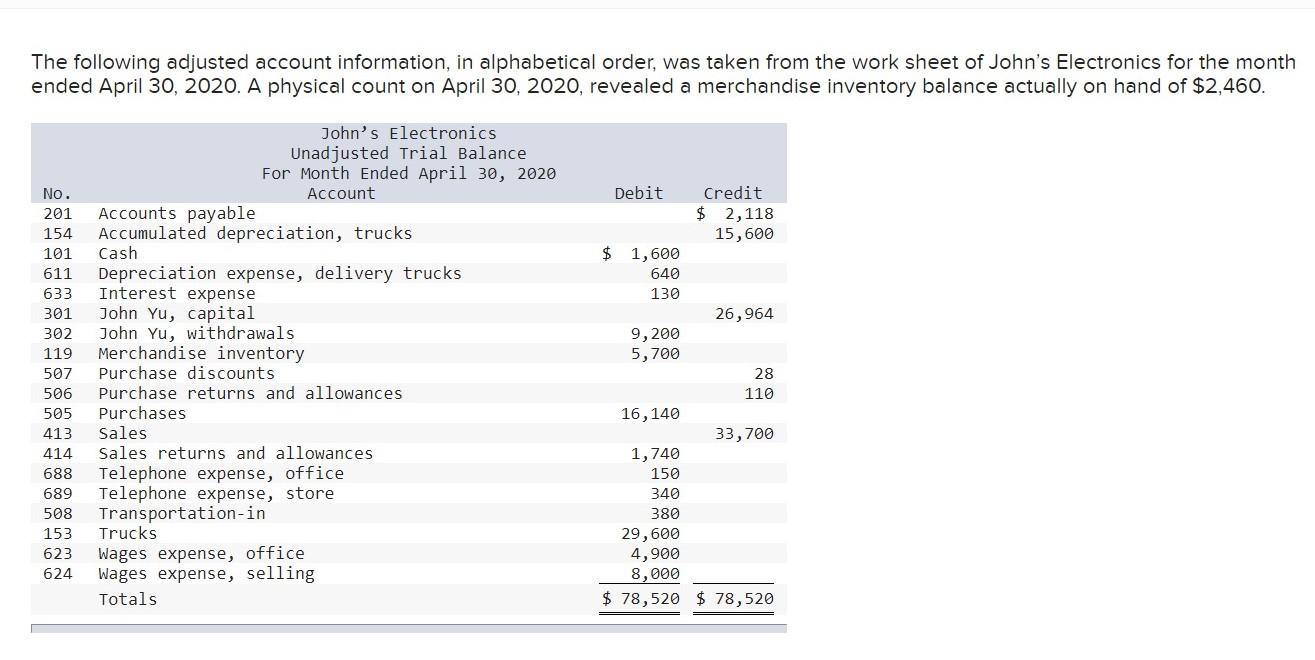
Task: Click the Transportation-in account name
Action: pyautogui.click(x=182, y=513)
